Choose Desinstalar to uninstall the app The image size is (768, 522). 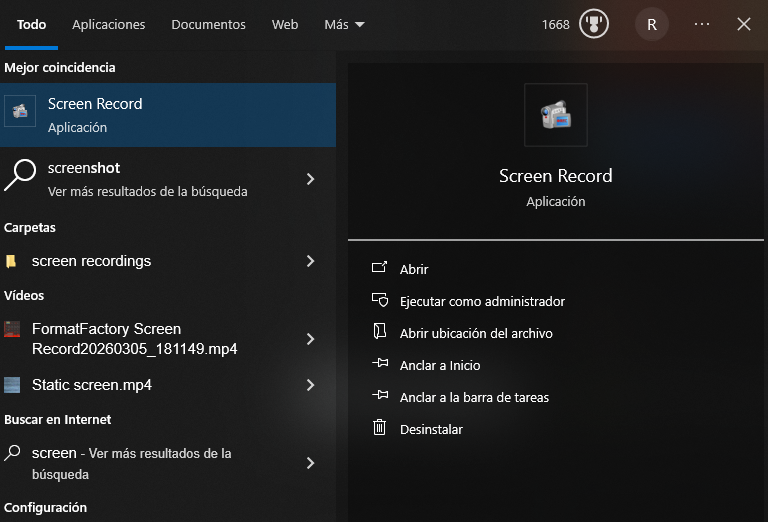coord(431,429)
